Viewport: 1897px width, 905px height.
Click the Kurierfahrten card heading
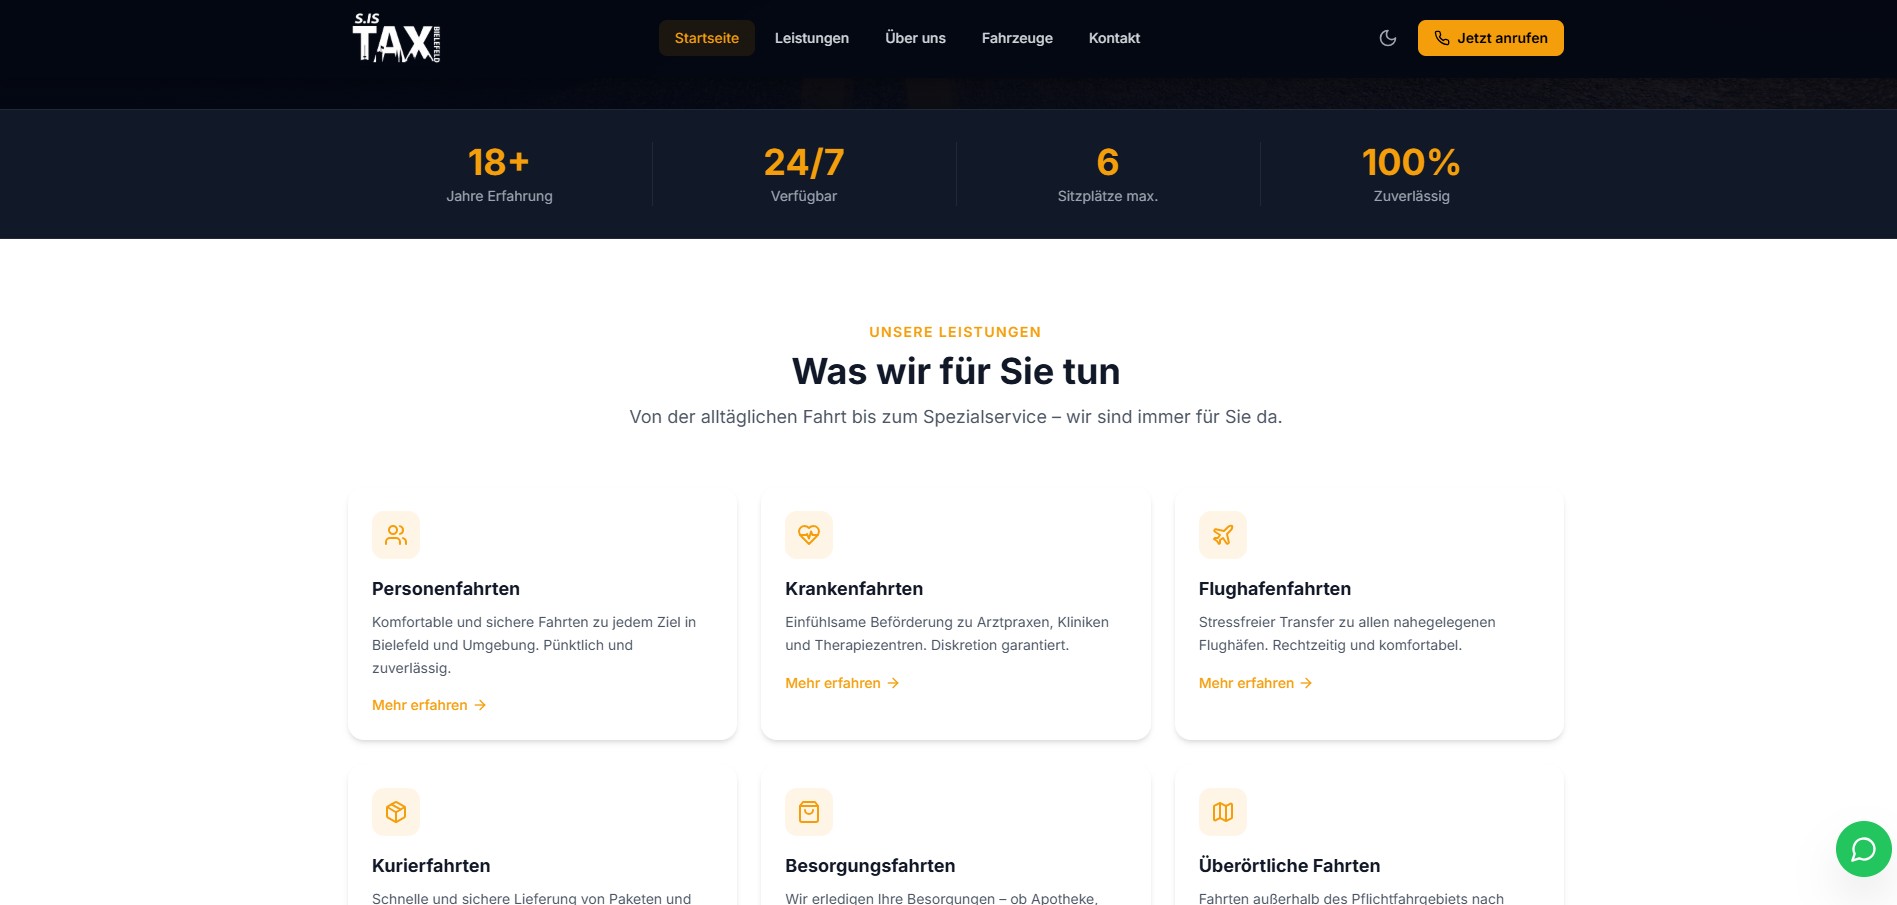point(431,866)
